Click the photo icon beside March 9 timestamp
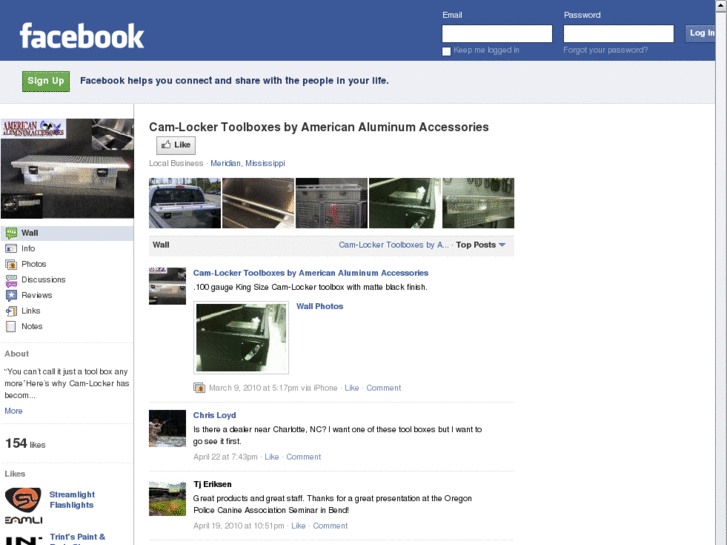 pyautogui.click(x=199, y=388)
